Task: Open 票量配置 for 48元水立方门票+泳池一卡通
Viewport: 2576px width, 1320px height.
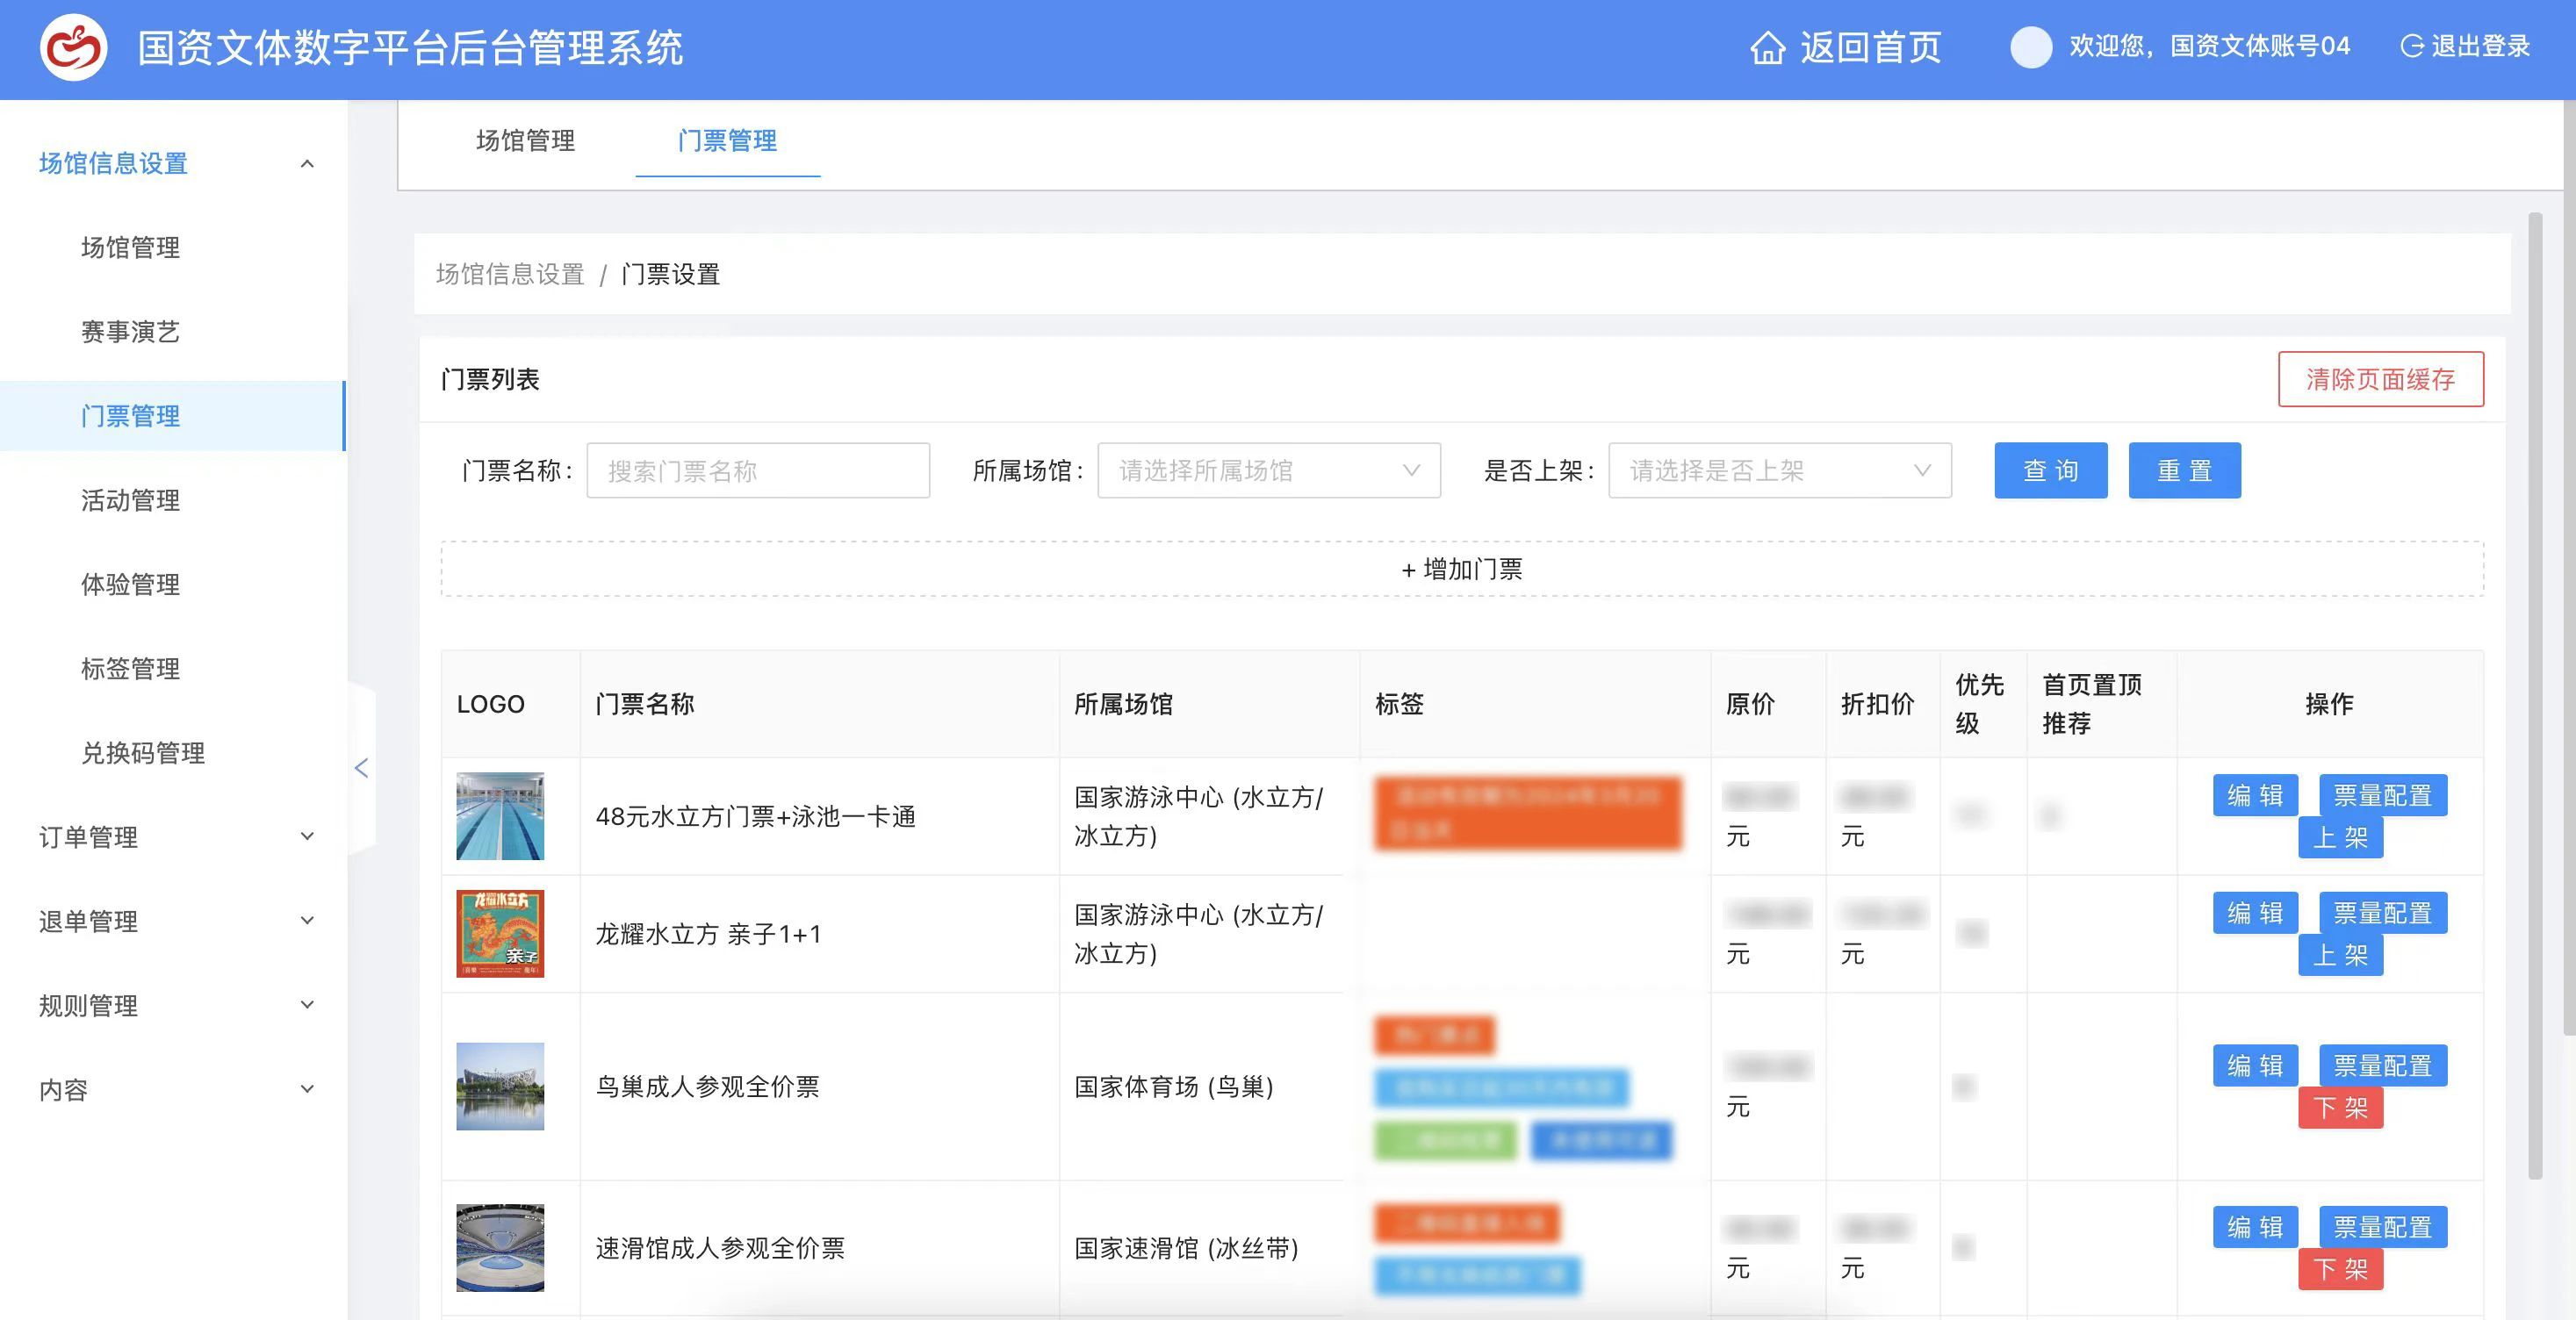Action: click(2382, 795)
